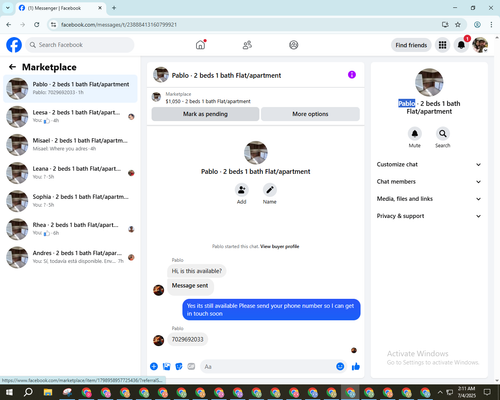Viewport: 500px width, 400px height.
Task: Open the Notifications bell icon
Action: click(461, 45)
